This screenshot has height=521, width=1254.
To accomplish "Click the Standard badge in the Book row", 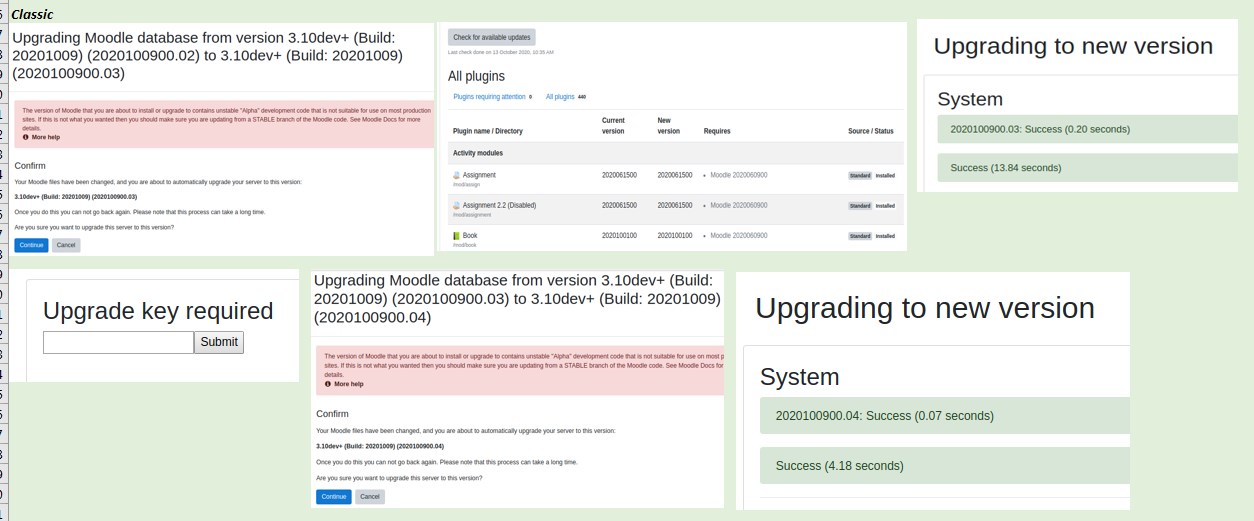I will 860,236.
